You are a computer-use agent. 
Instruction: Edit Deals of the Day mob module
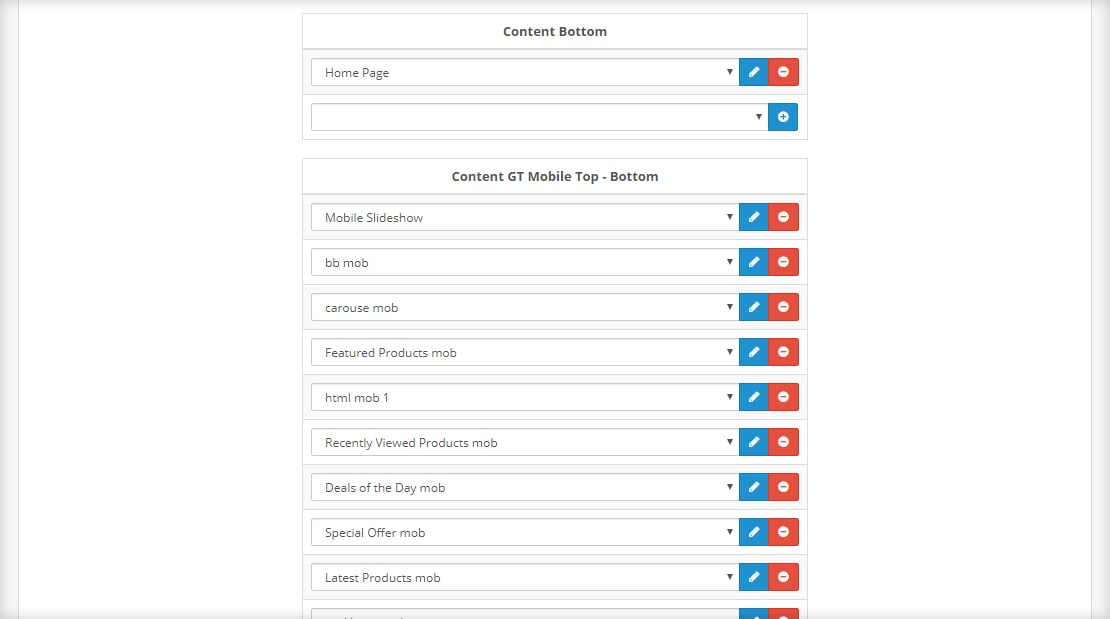tap(754, 487)
